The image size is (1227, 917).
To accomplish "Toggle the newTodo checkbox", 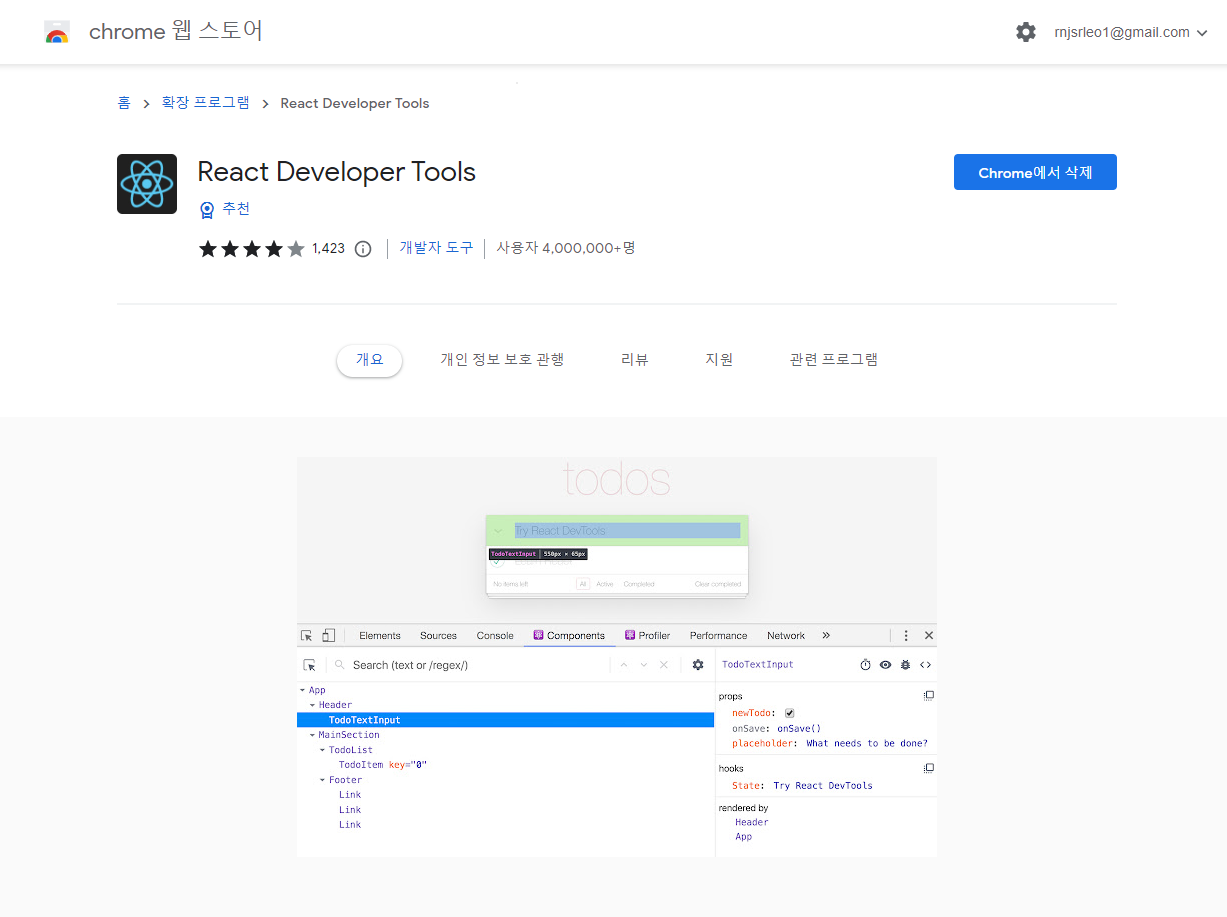I will (790, 713).
